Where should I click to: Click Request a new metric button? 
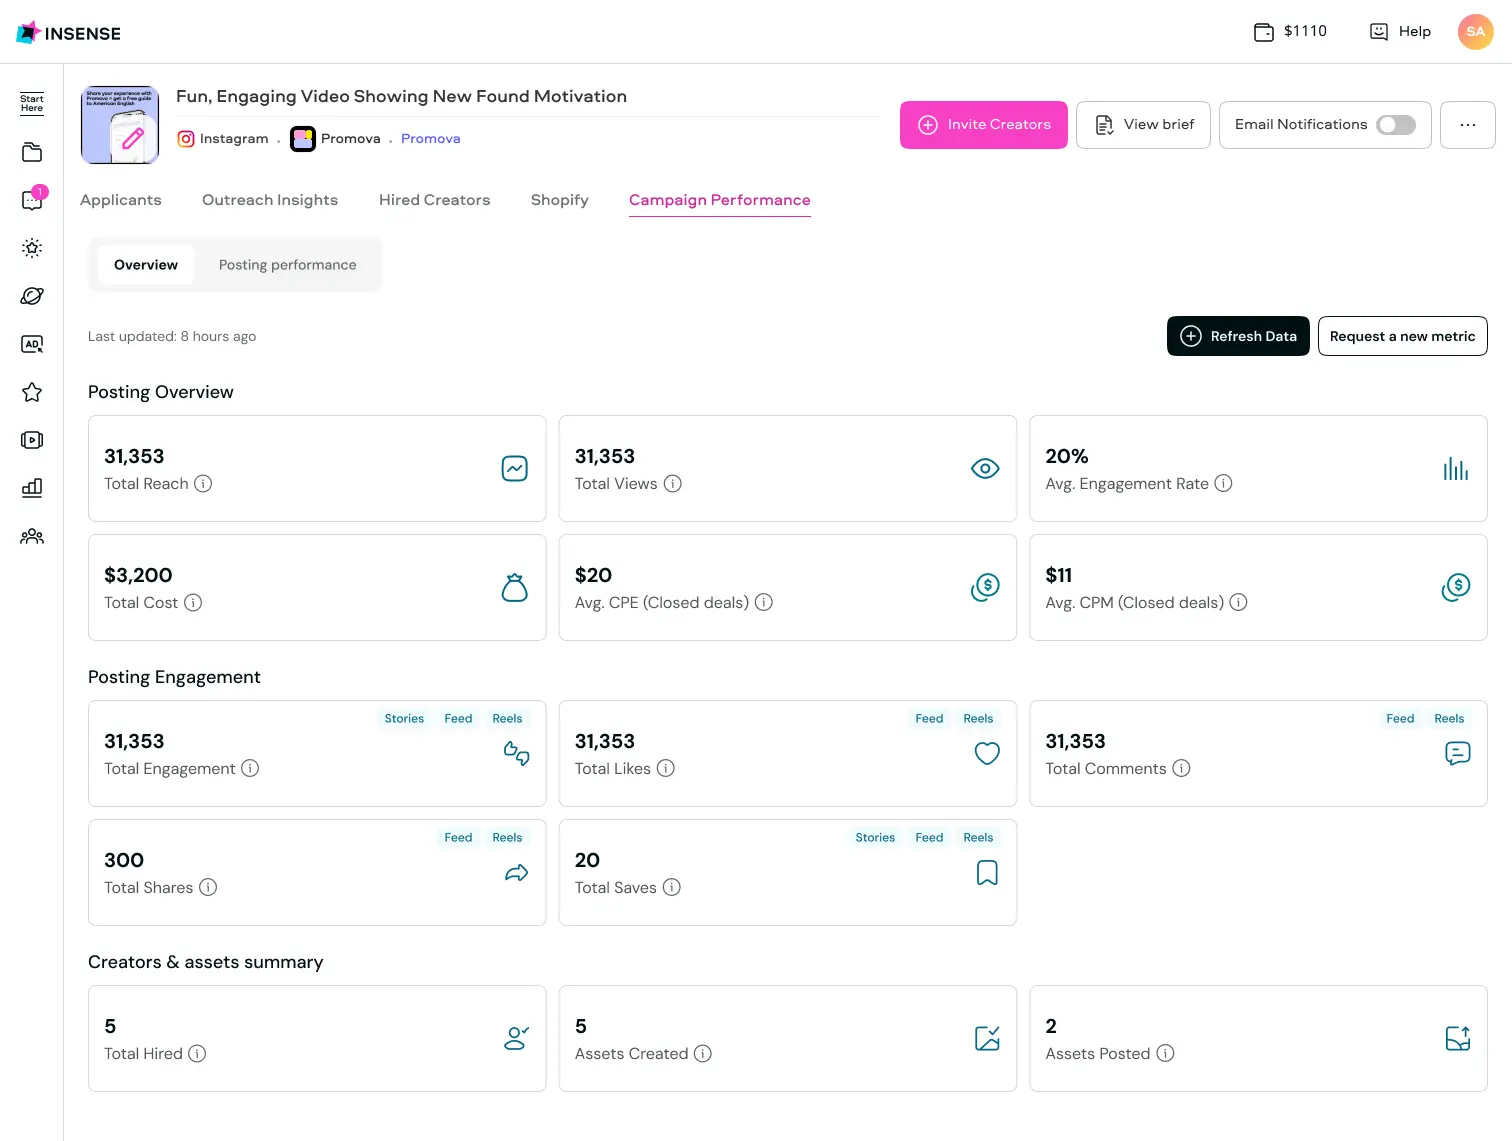[x=1403, y=336]
